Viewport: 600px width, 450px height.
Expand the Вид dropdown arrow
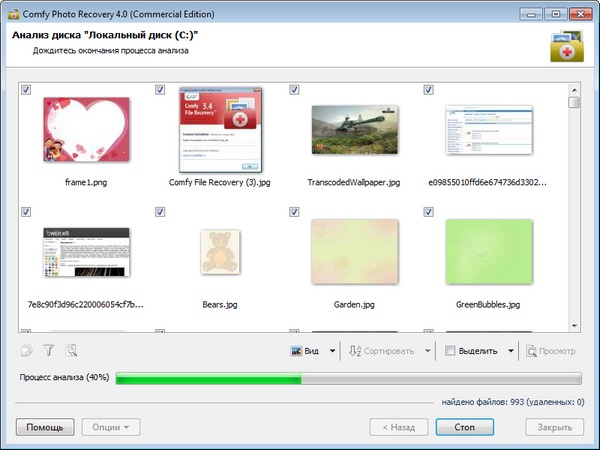point(330,351)
